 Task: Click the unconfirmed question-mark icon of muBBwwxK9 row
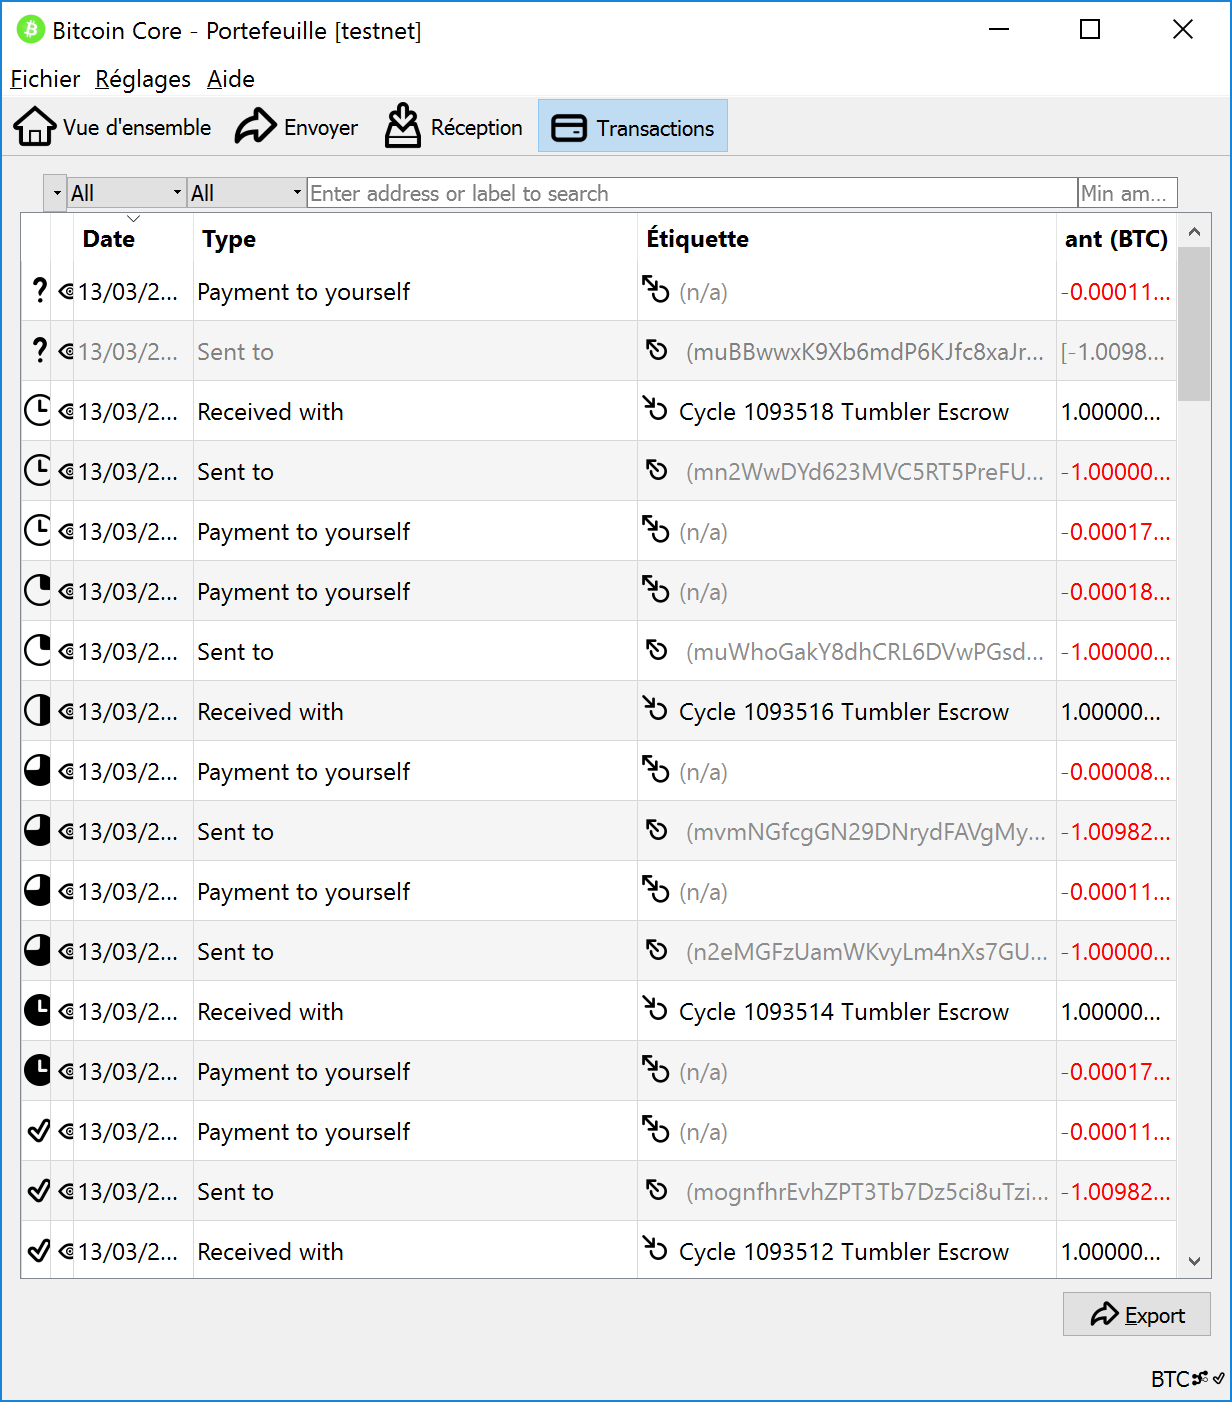[39, 351]
